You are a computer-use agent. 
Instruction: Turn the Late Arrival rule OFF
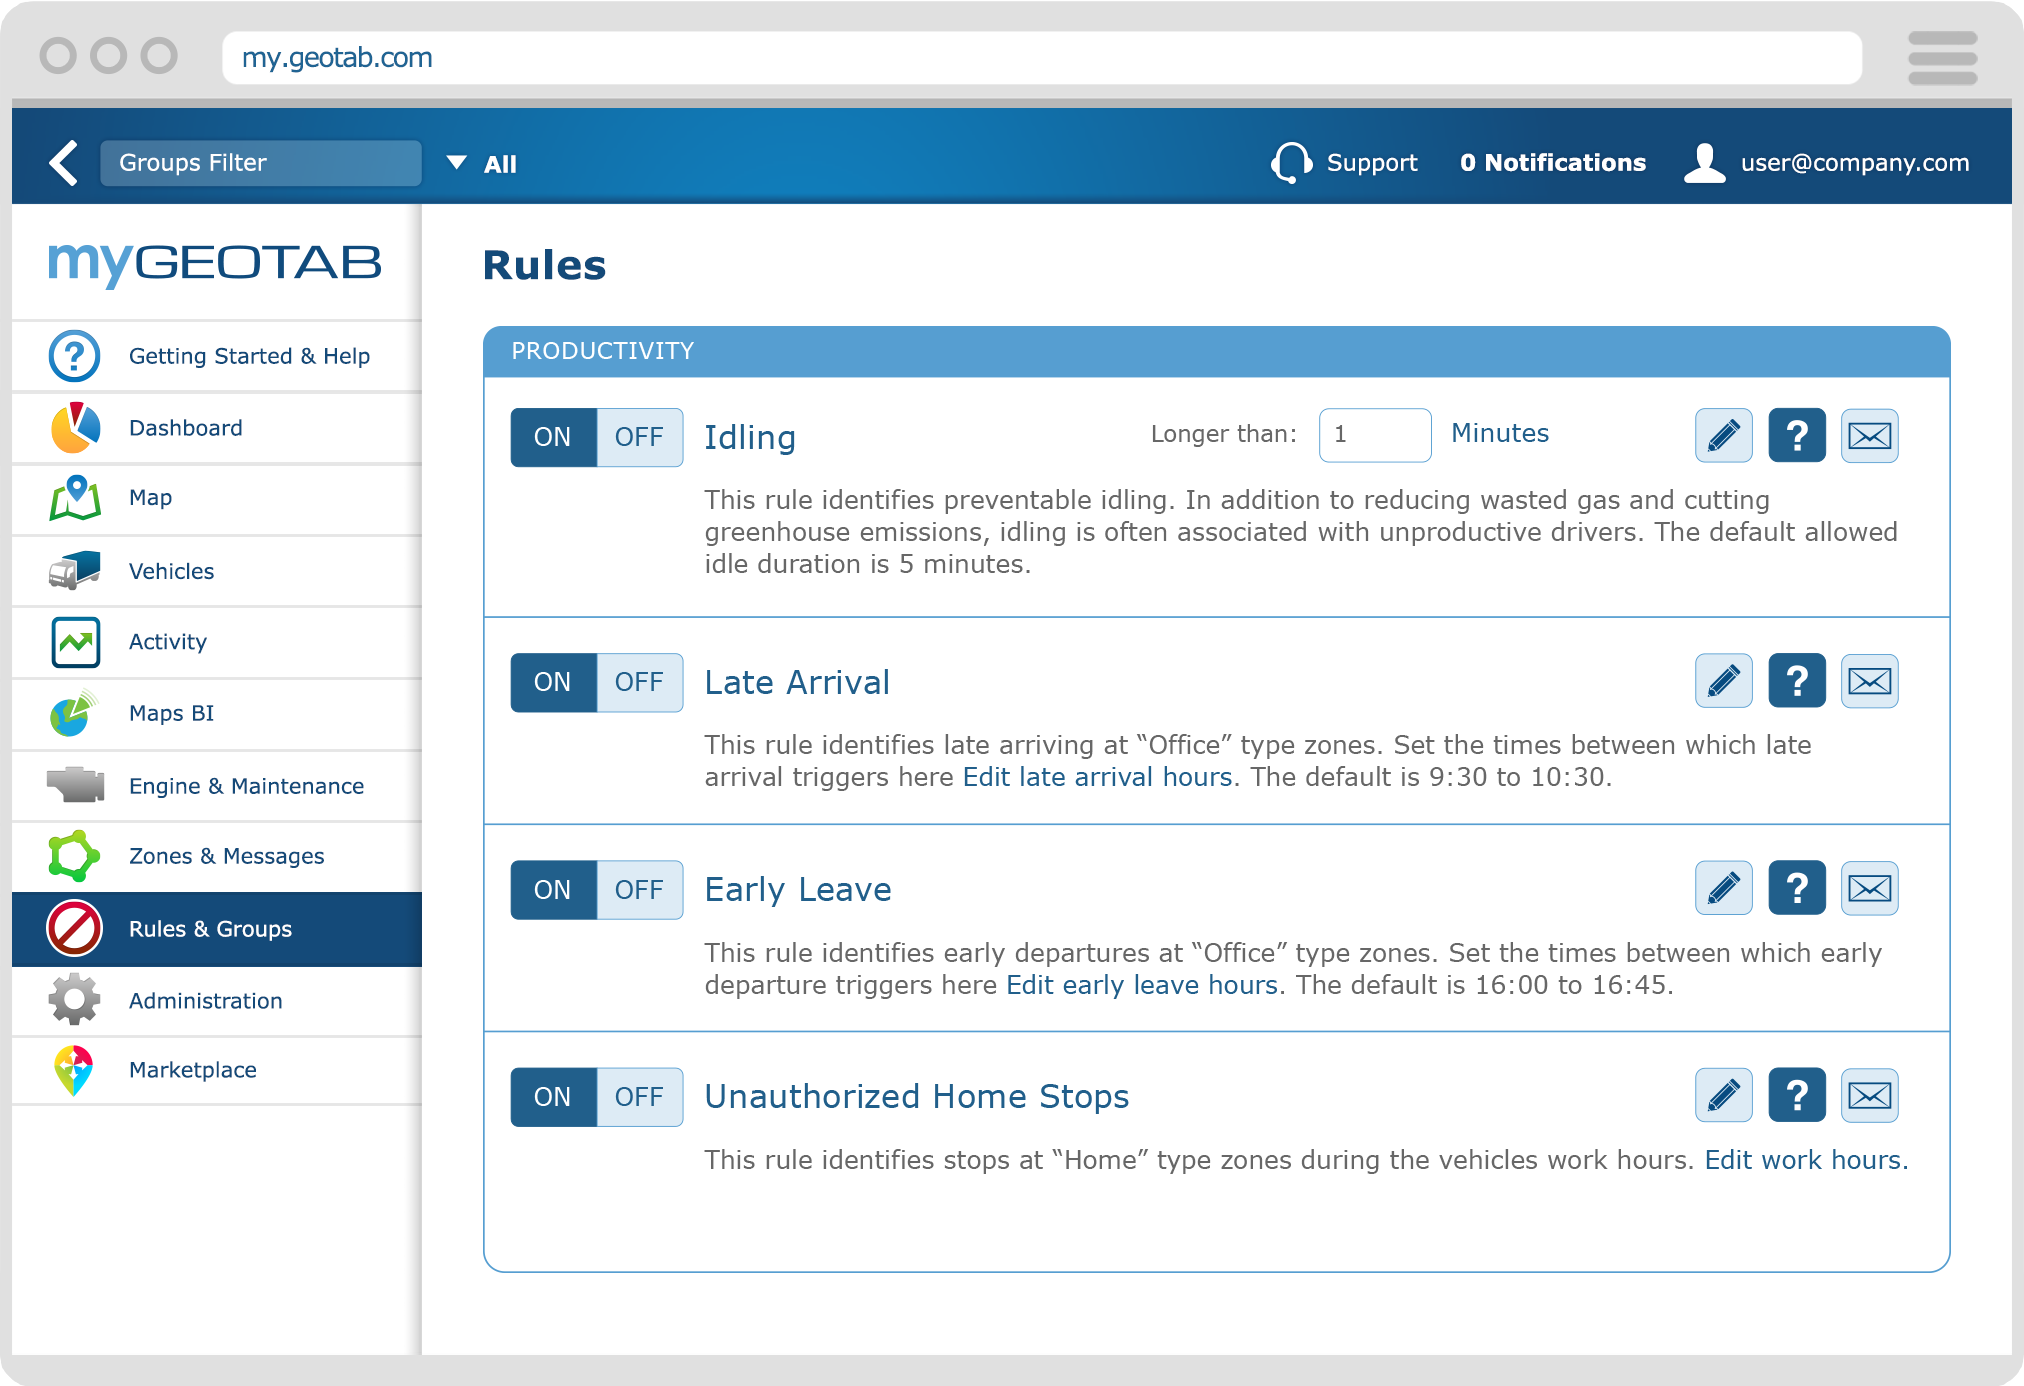640,682
